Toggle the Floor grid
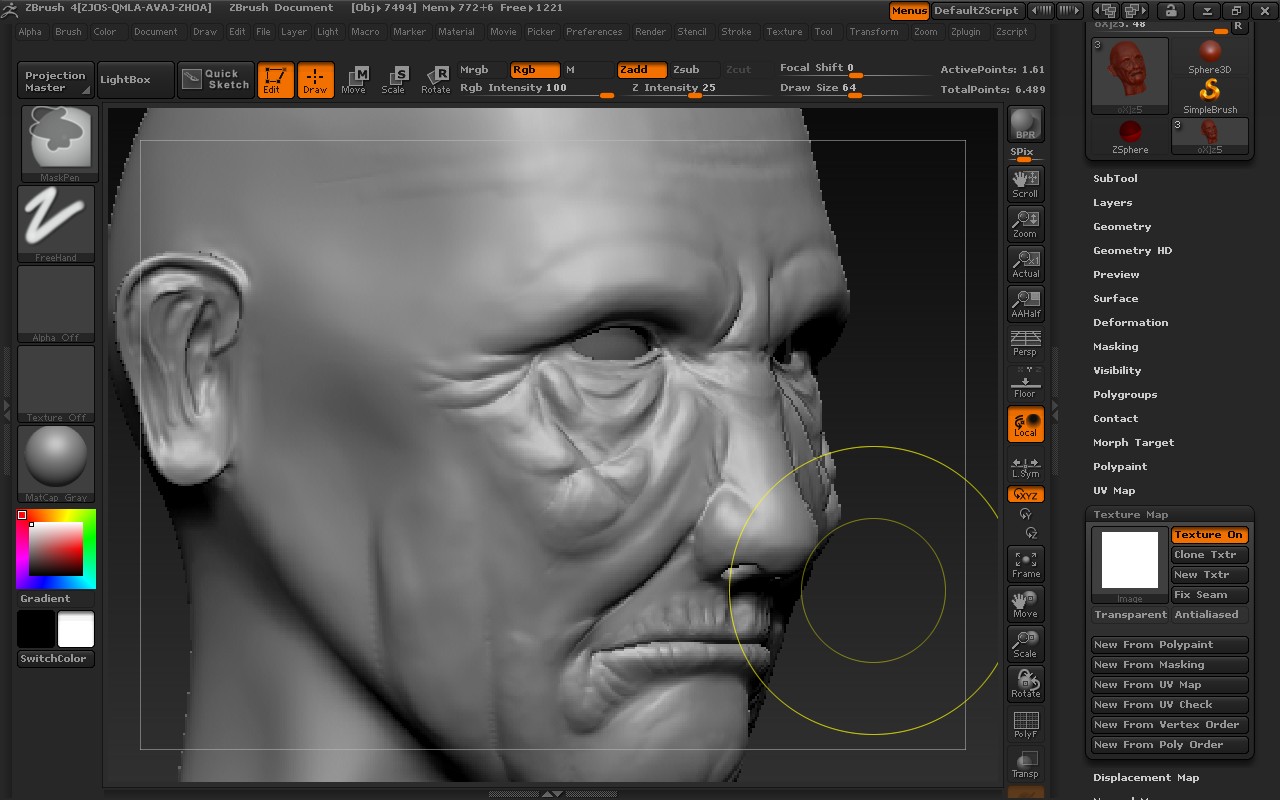This screenshot has width=1280, height=800. (1024, 383)
